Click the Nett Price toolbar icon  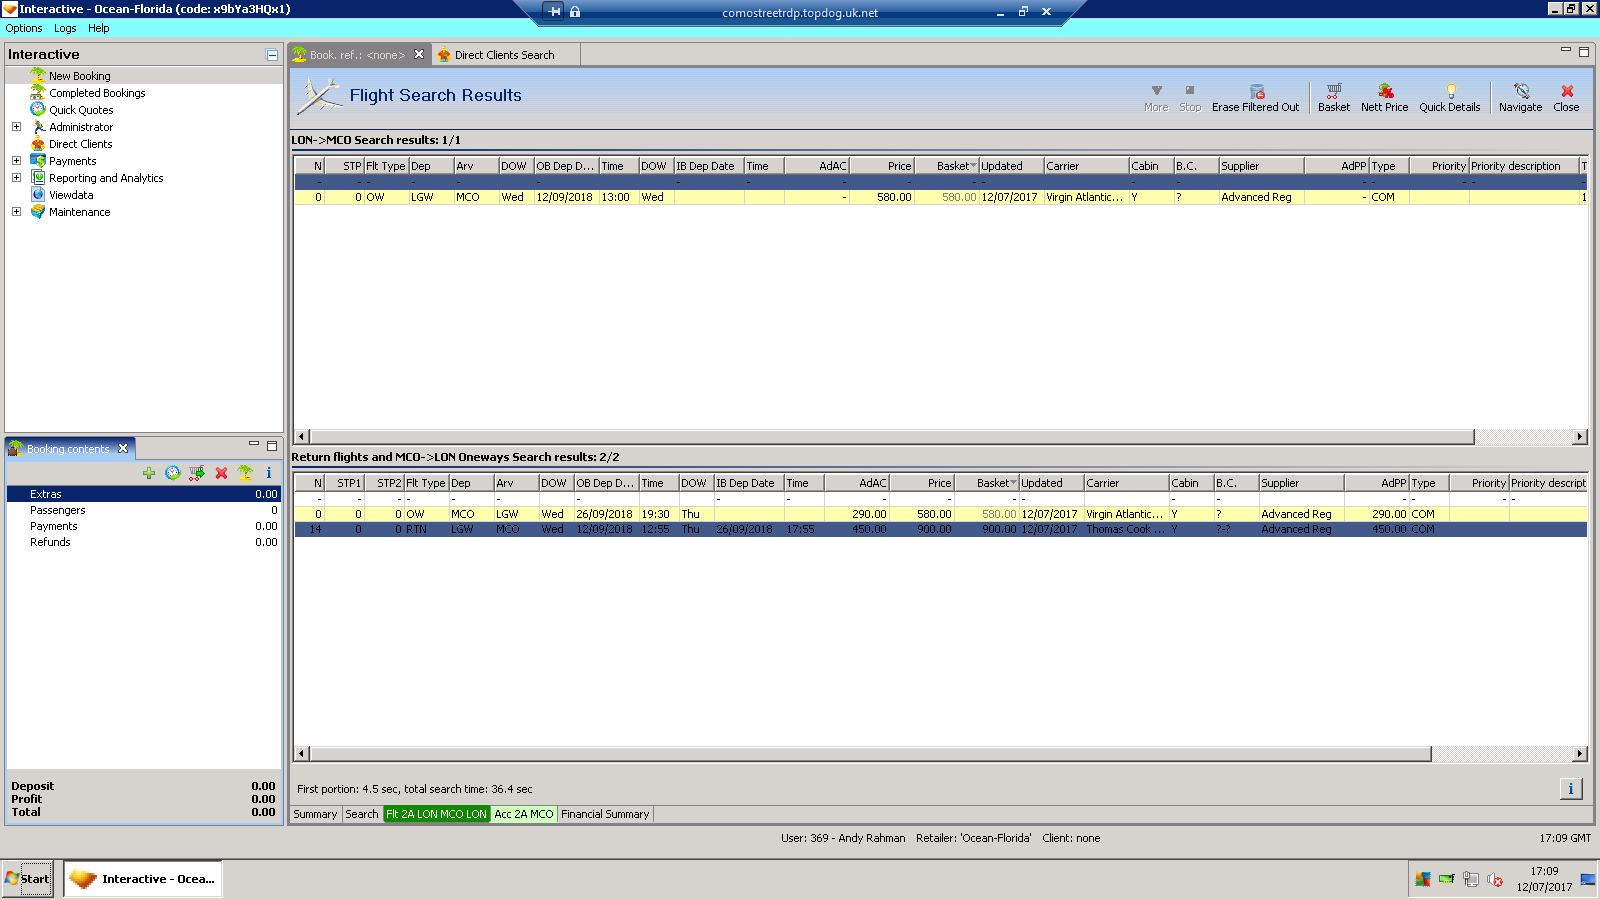pos(1385,91)
